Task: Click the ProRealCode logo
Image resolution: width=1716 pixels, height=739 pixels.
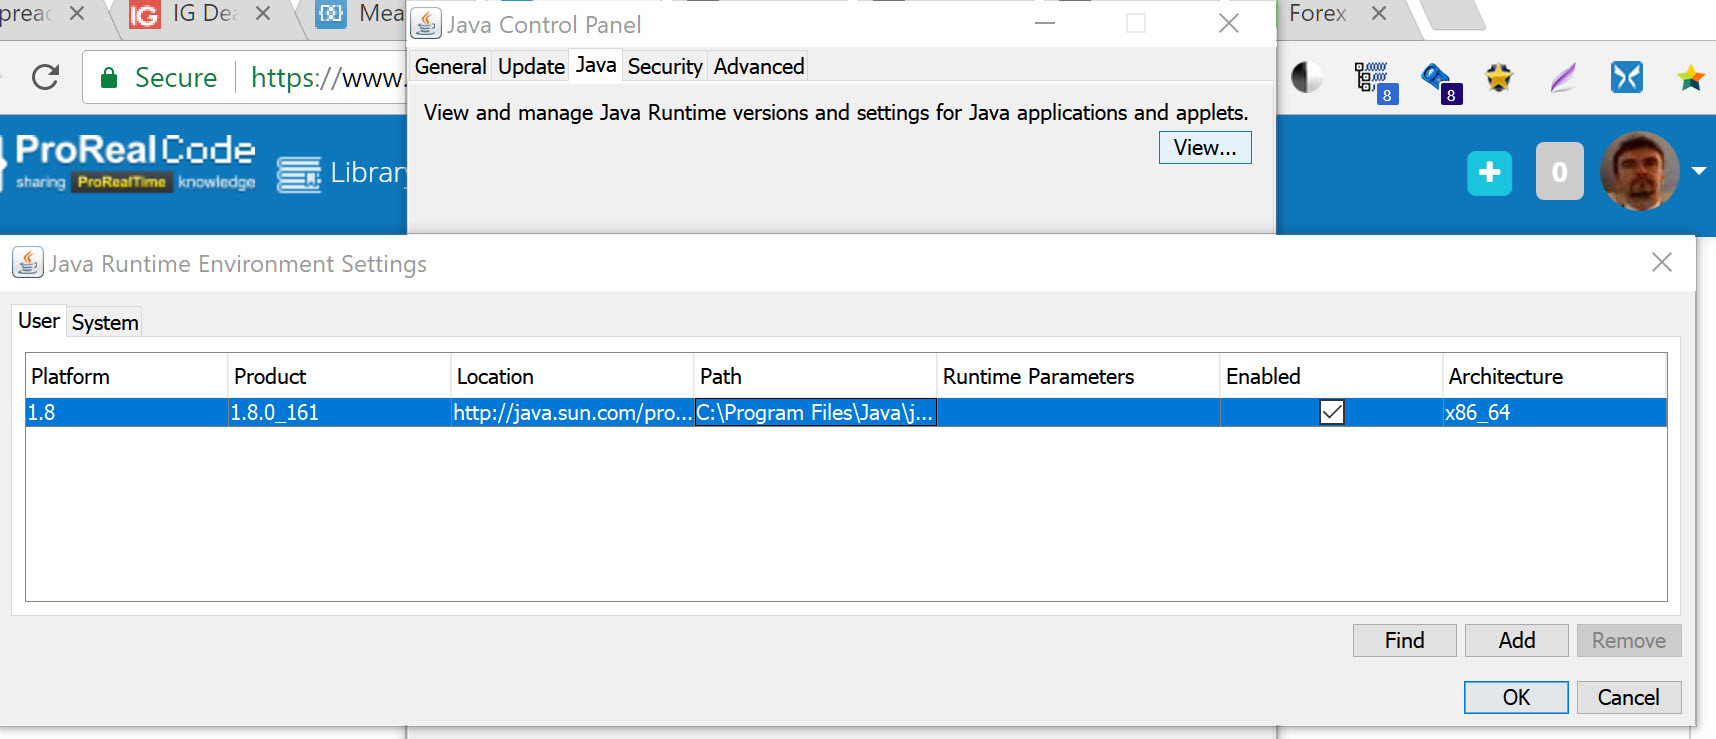Action: [x=135, y=162]
